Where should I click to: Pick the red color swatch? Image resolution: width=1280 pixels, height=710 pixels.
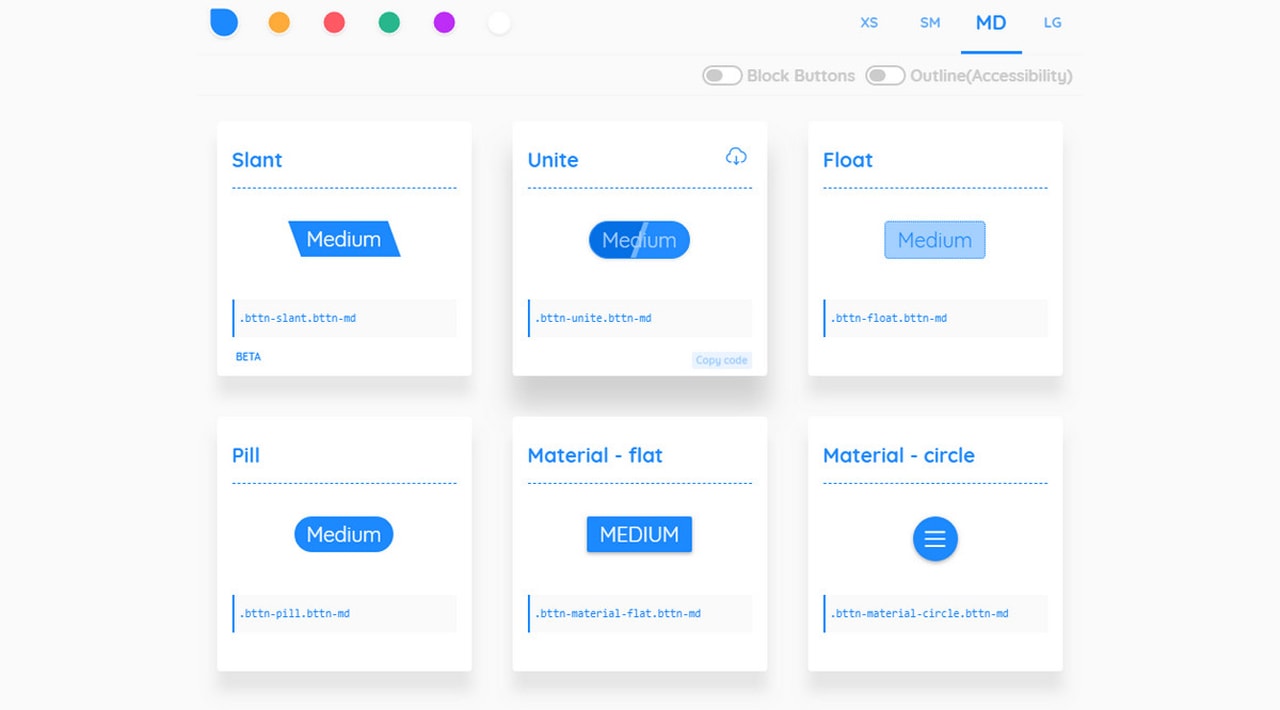[x=334, y=23]
